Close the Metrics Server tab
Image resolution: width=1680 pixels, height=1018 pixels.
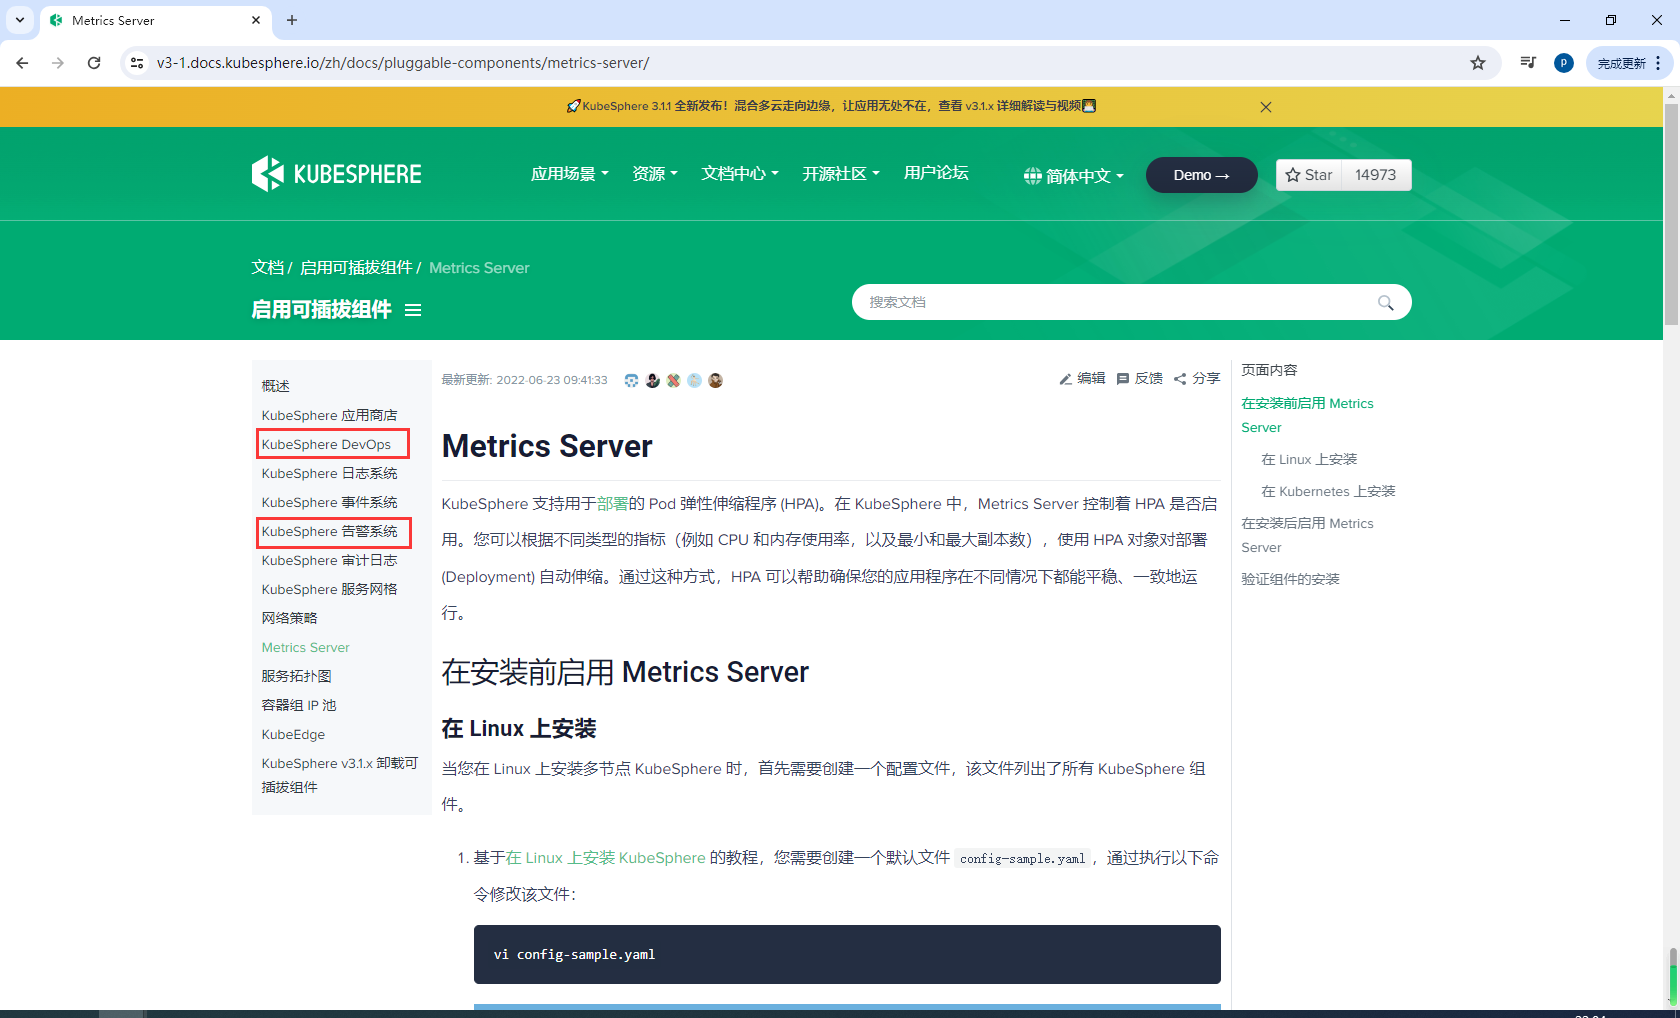(x=256, y=20)
